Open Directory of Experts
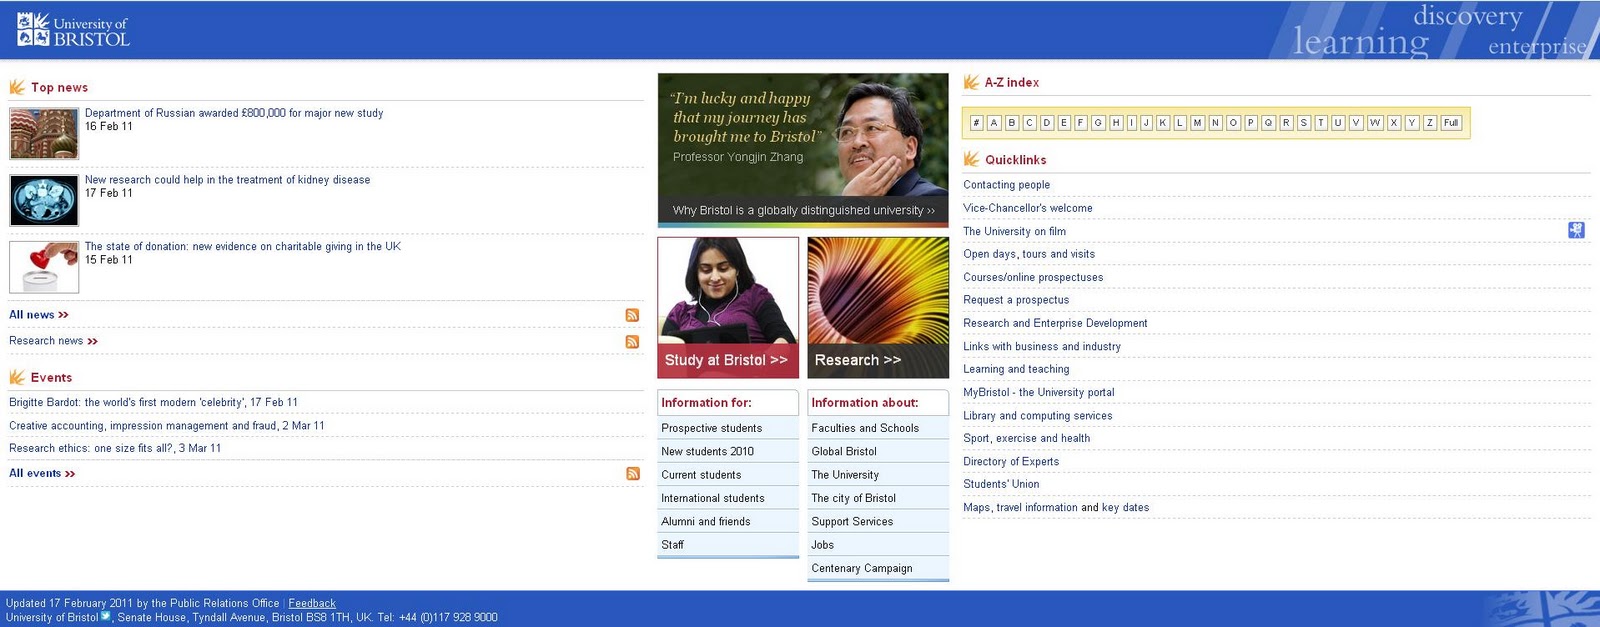The height and width of the screenshot is (627, 1600). 1011,462
